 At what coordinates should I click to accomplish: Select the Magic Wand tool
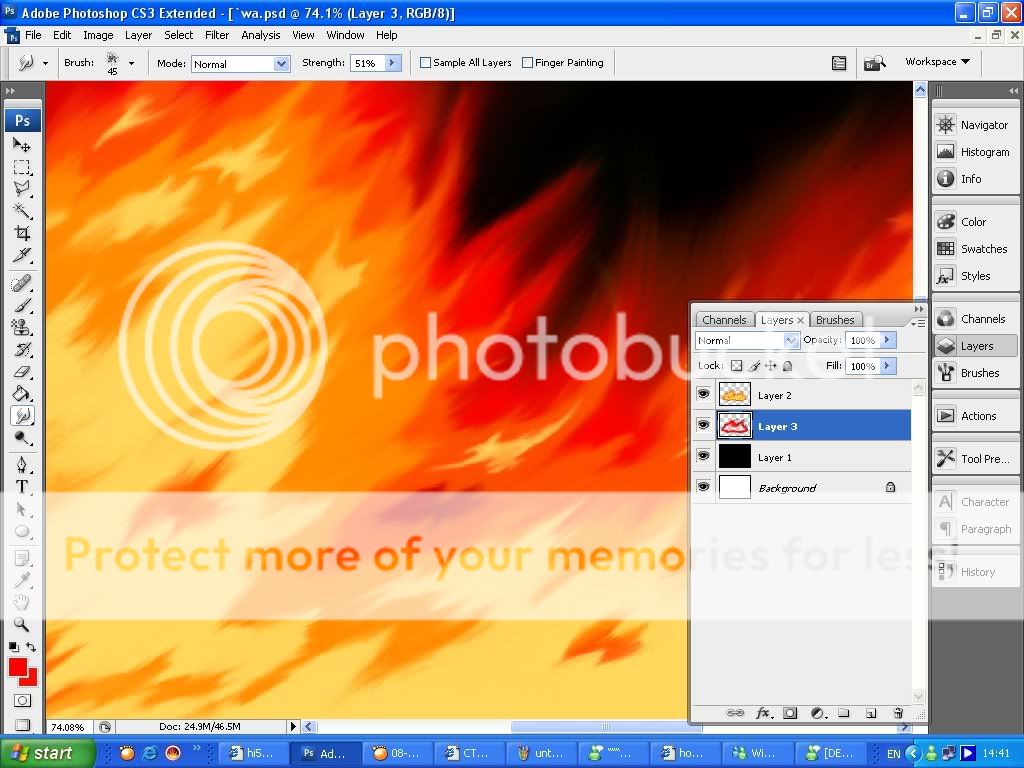(22, 211)
